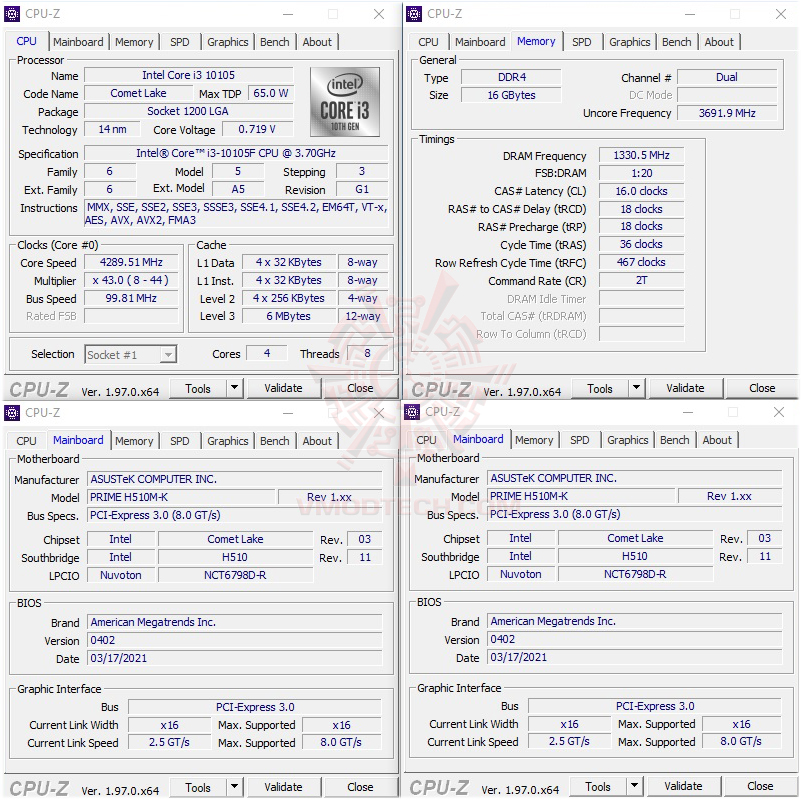Viewport: 801px width, 800px height.
Task: Click Current Link Speed 2.5 GT/s in bottom-left window
Action: [x=169, y=742]
